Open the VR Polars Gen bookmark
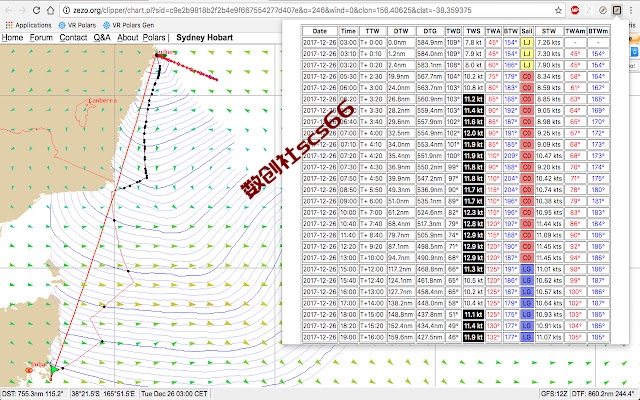This screenshot has width=640, height=400. 128,25
